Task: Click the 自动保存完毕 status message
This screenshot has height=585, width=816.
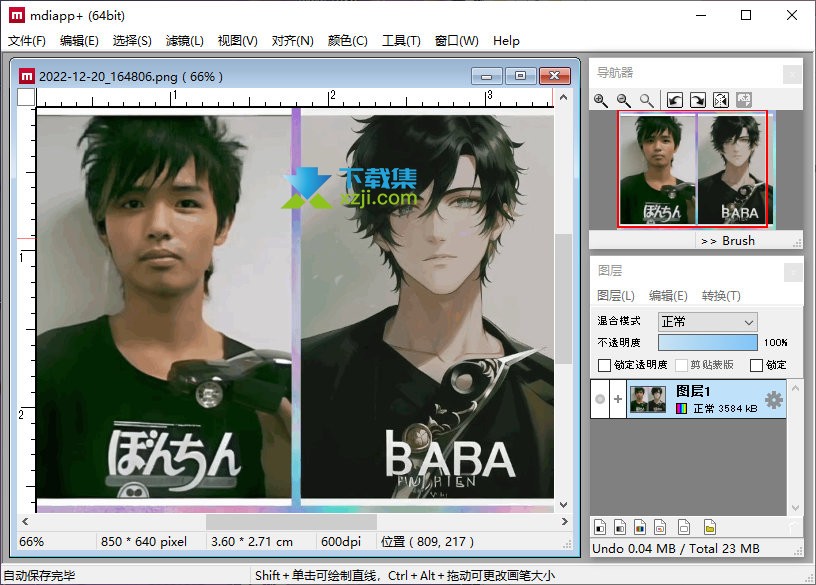Action: (x=40, y=576)
